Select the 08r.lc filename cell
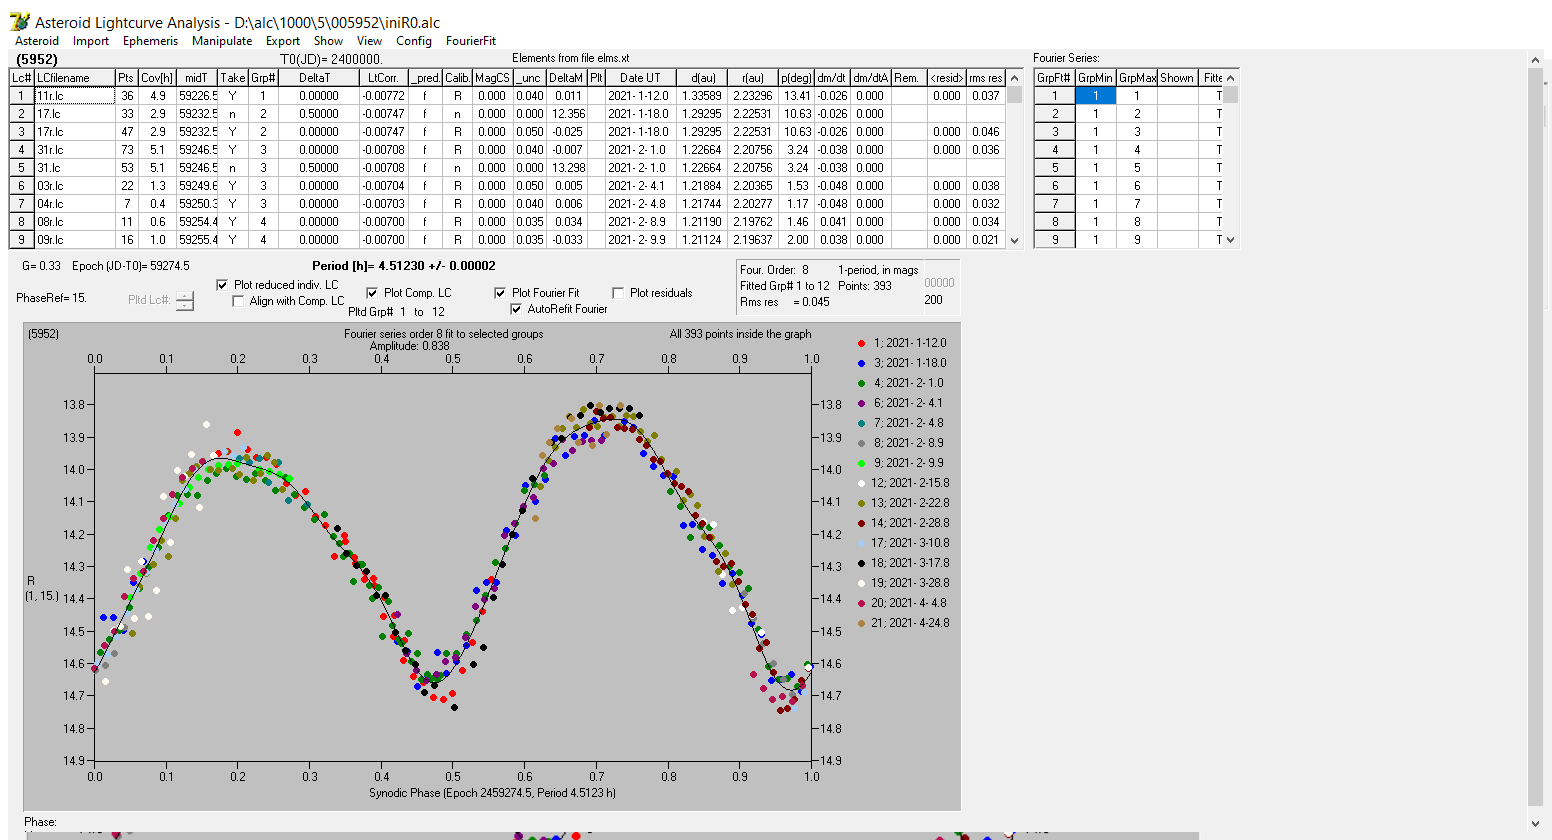 click(x=74, y=222)
